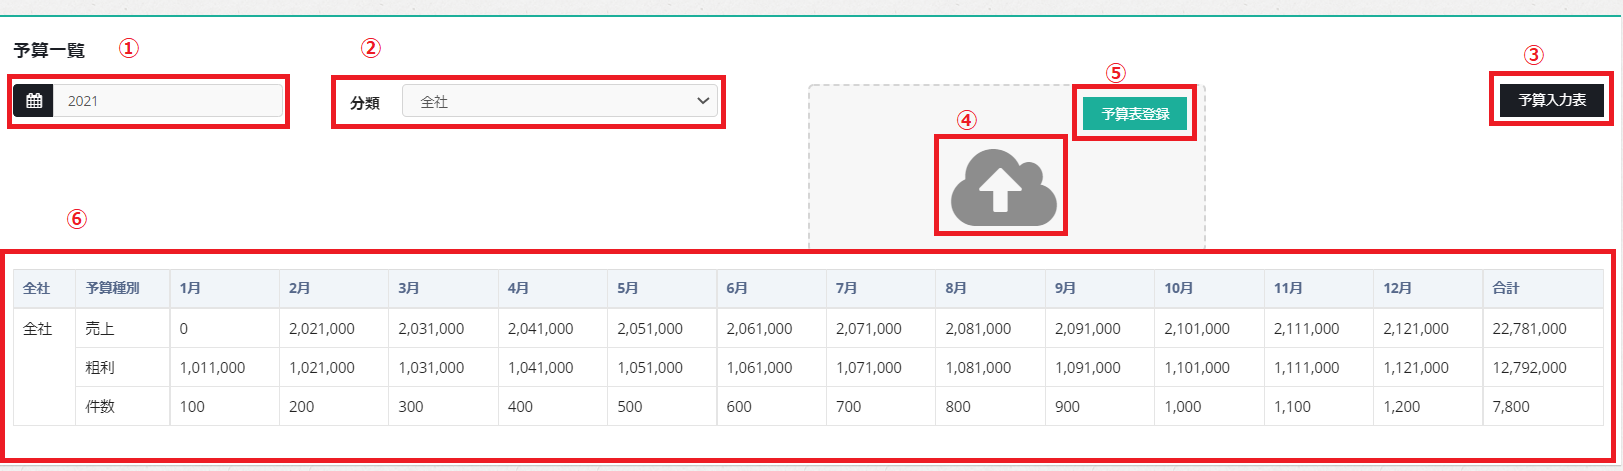Select the 合計 column header

(x=1505, y=288)
